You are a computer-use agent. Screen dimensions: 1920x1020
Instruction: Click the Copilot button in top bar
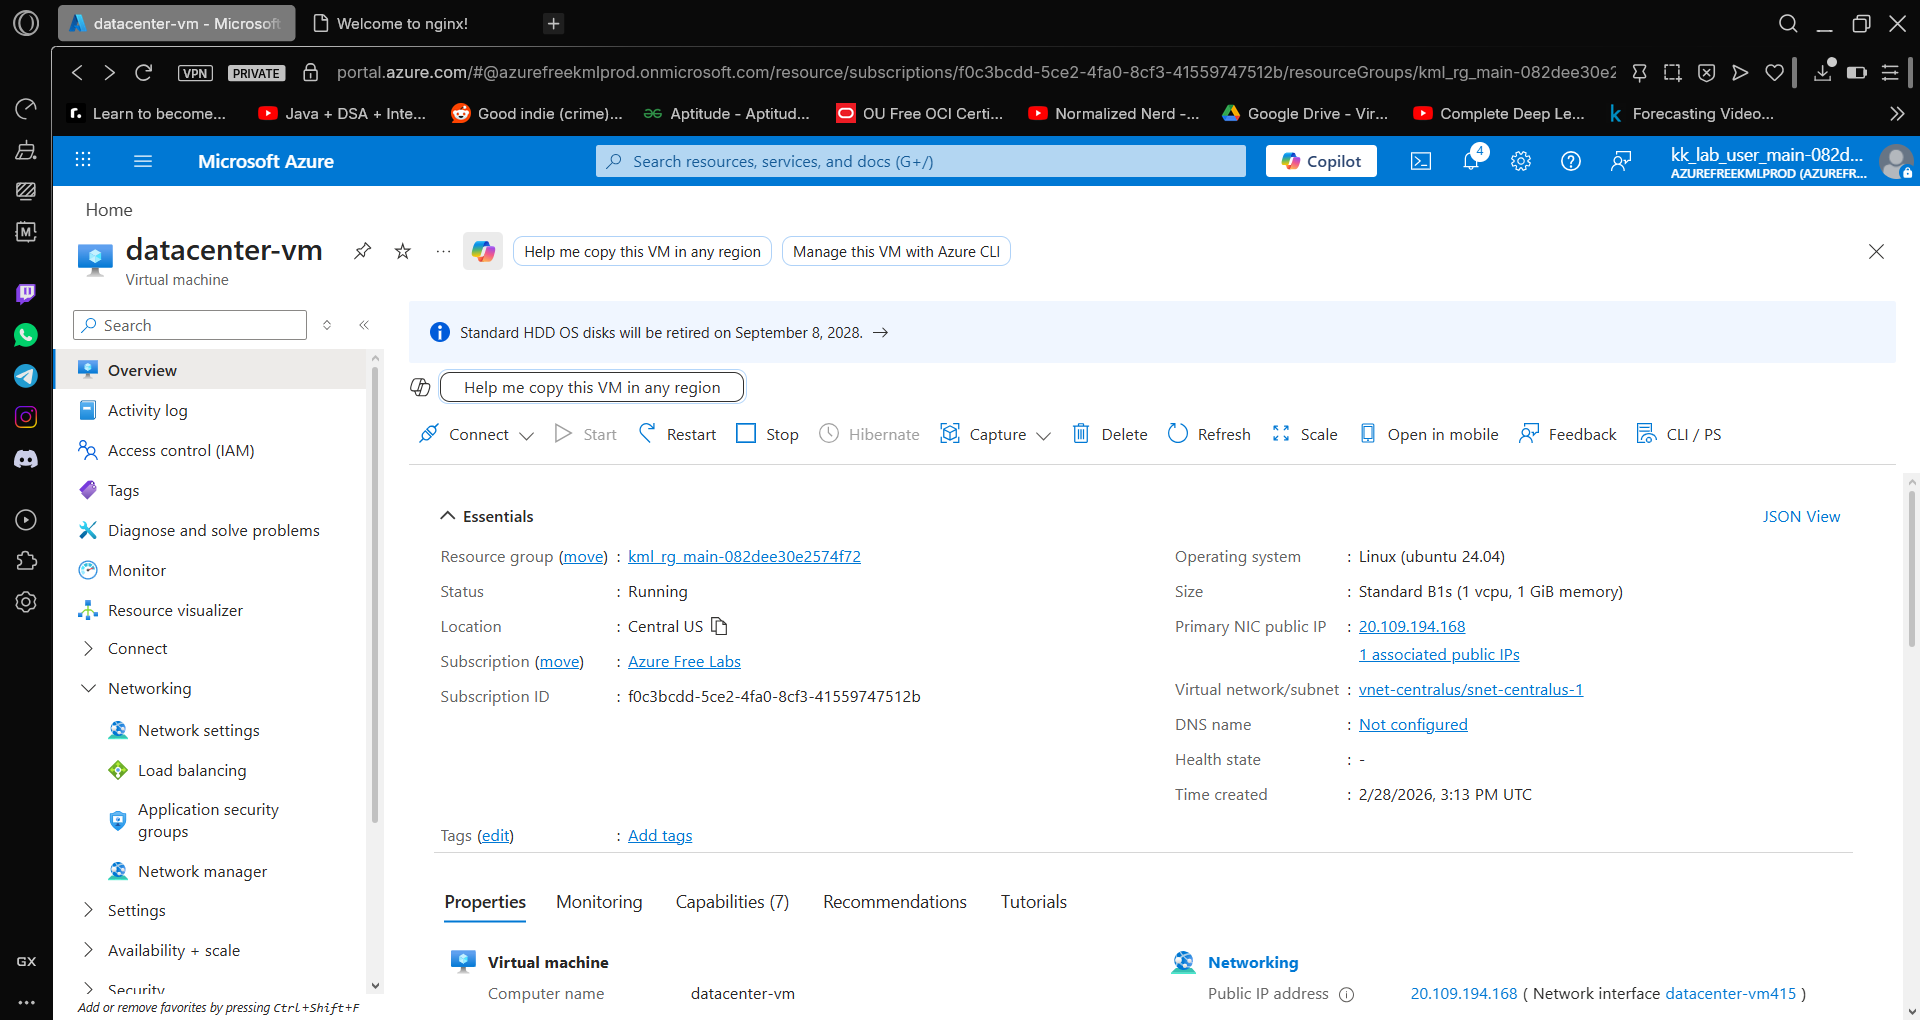[1321, 161]
